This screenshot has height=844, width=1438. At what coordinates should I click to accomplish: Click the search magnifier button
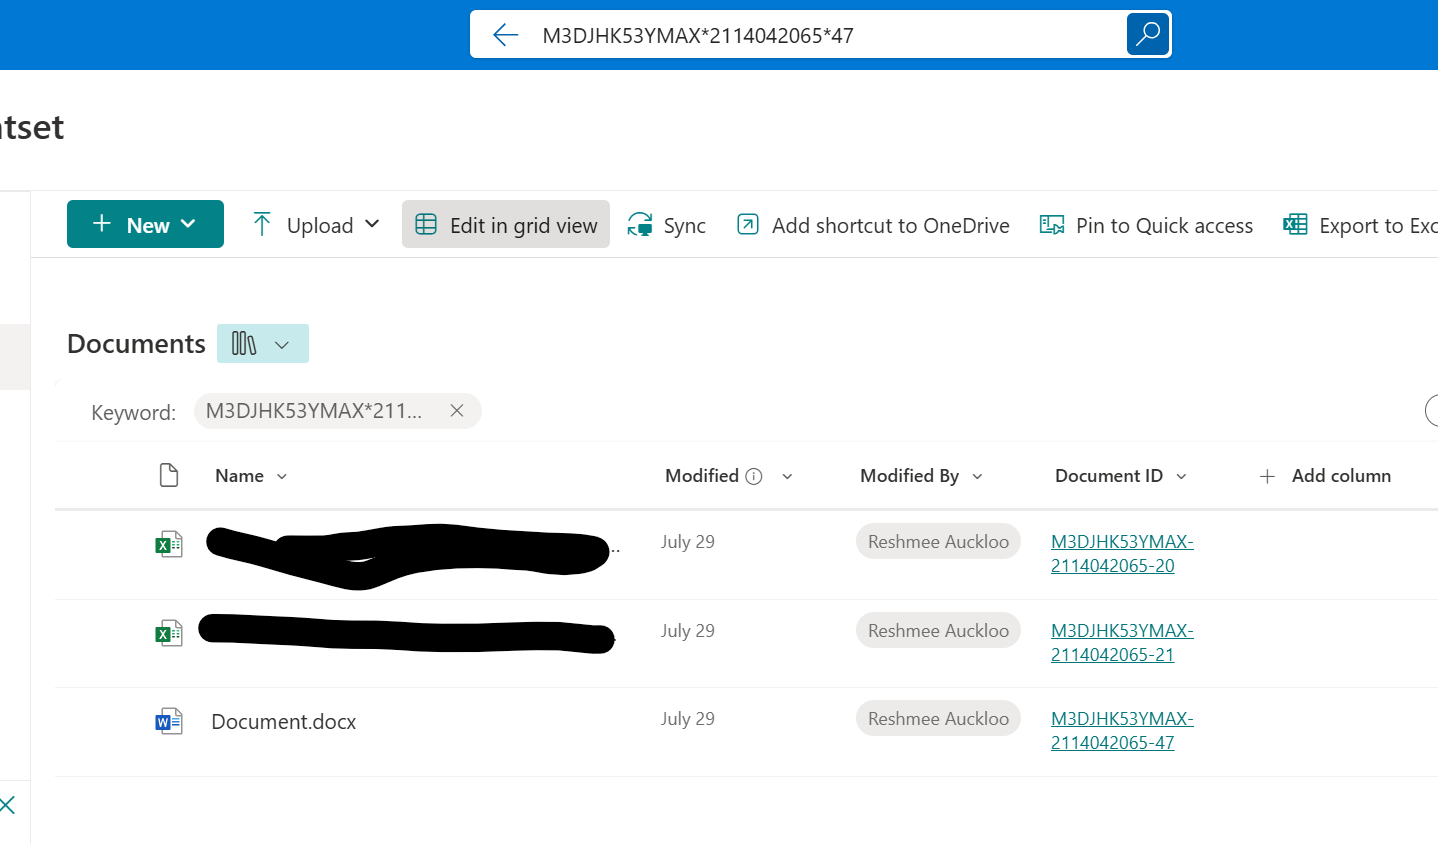click(1147, 35)
